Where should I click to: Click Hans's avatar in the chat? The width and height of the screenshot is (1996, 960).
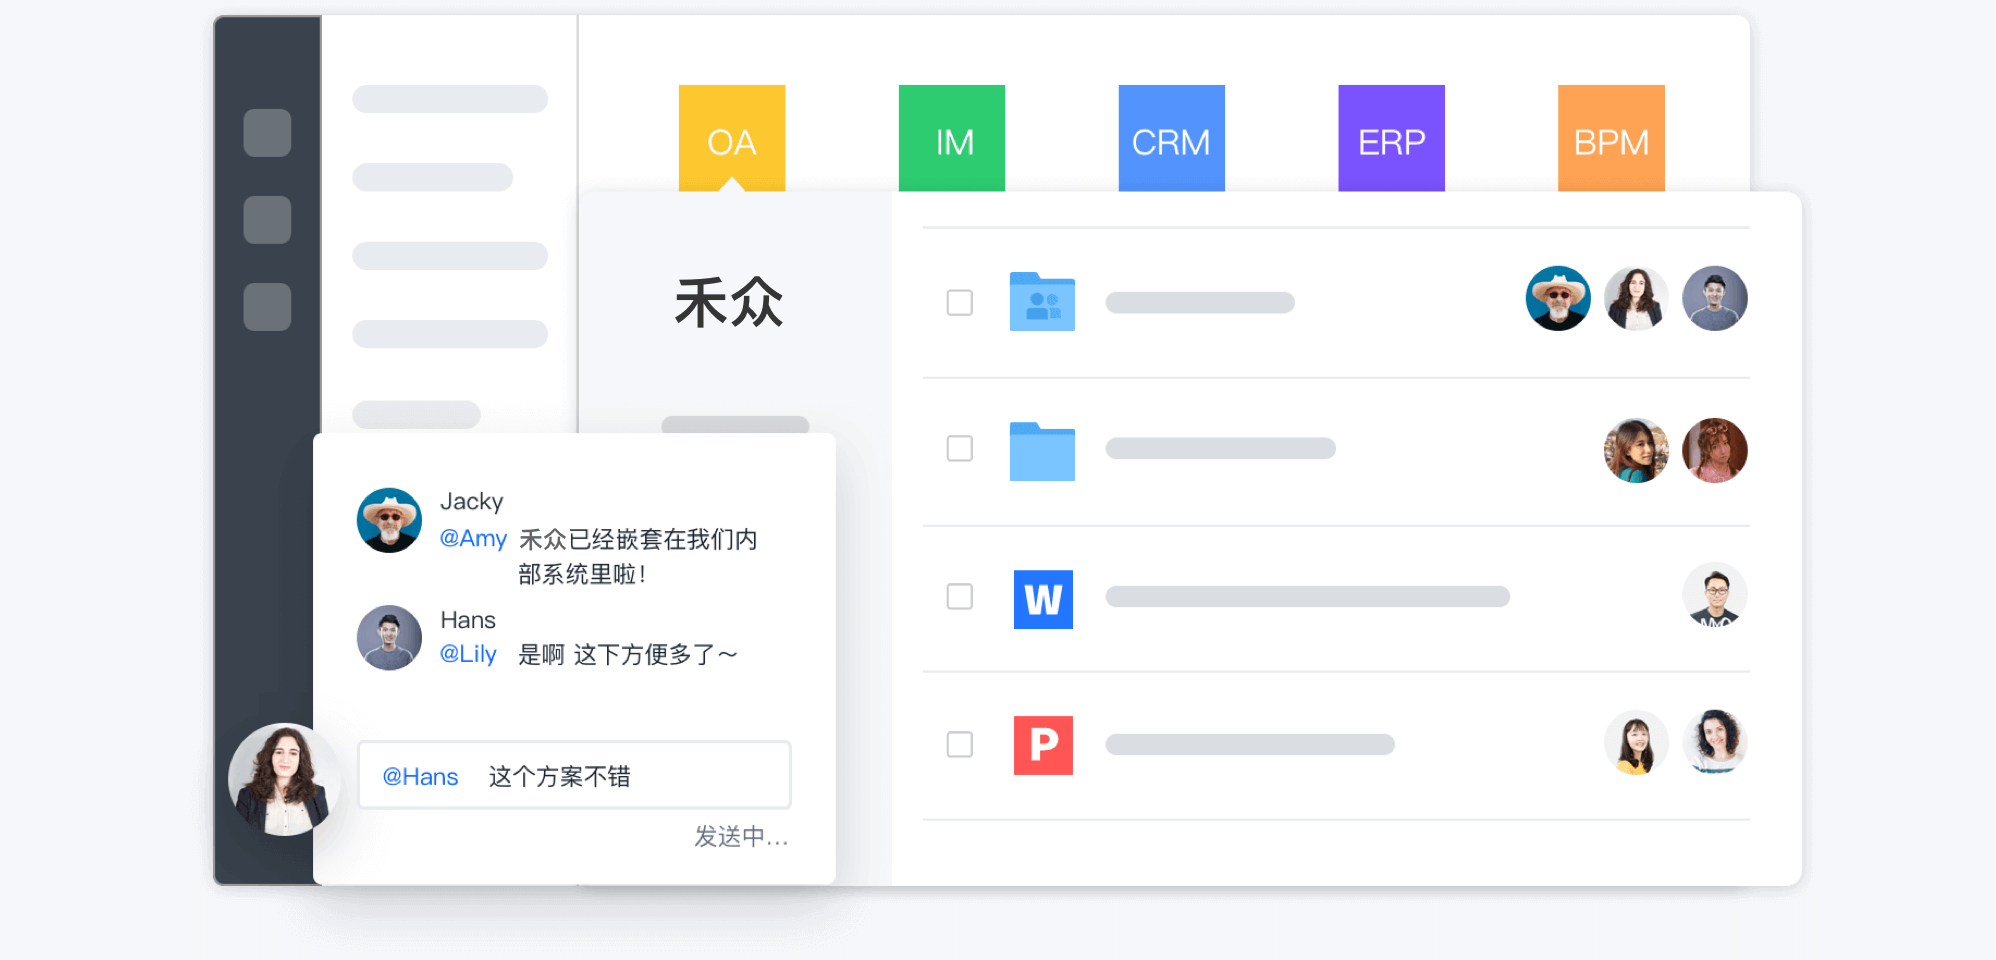point(389,637)
